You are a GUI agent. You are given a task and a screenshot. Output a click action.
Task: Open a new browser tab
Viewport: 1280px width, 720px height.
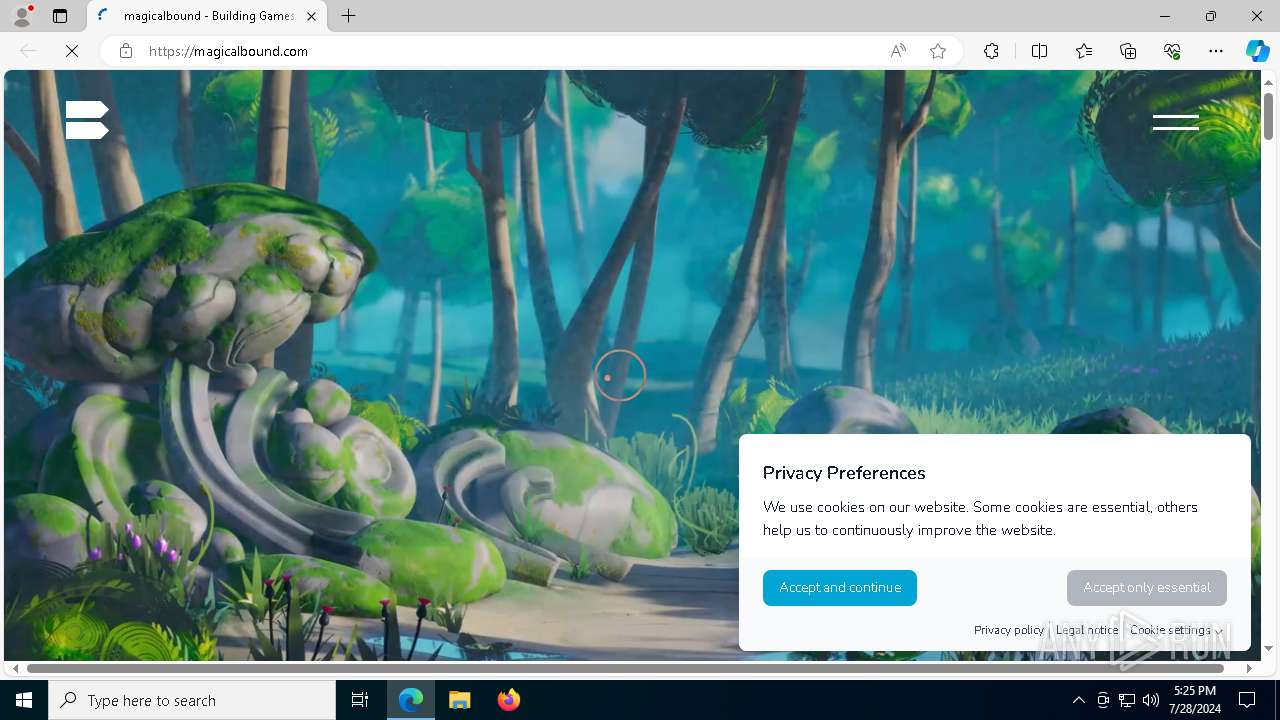click(348, 16)
